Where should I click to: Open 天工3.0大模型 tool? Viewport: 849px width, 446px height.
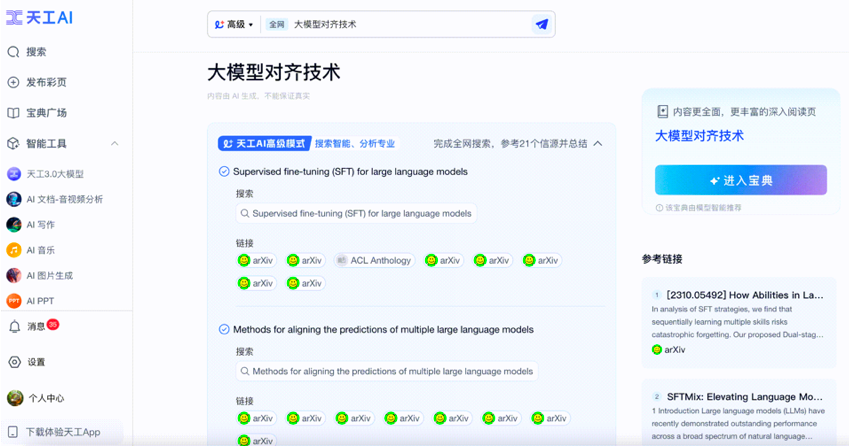coord(45,174)
